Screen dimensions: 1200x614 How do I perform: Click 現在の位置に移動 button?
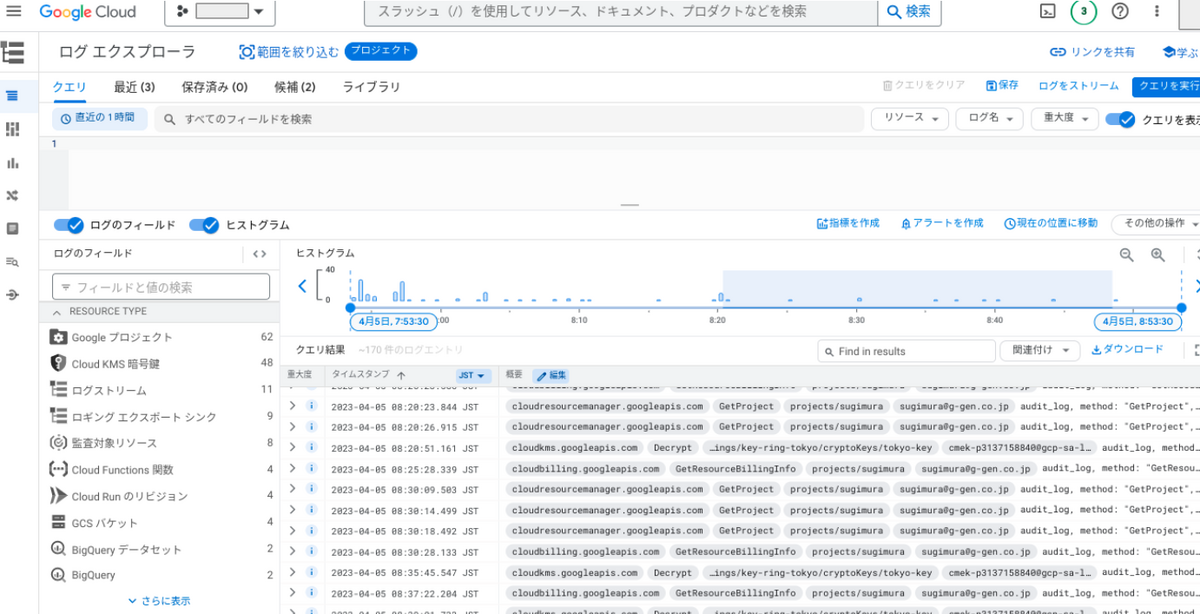coord(1051,223)
